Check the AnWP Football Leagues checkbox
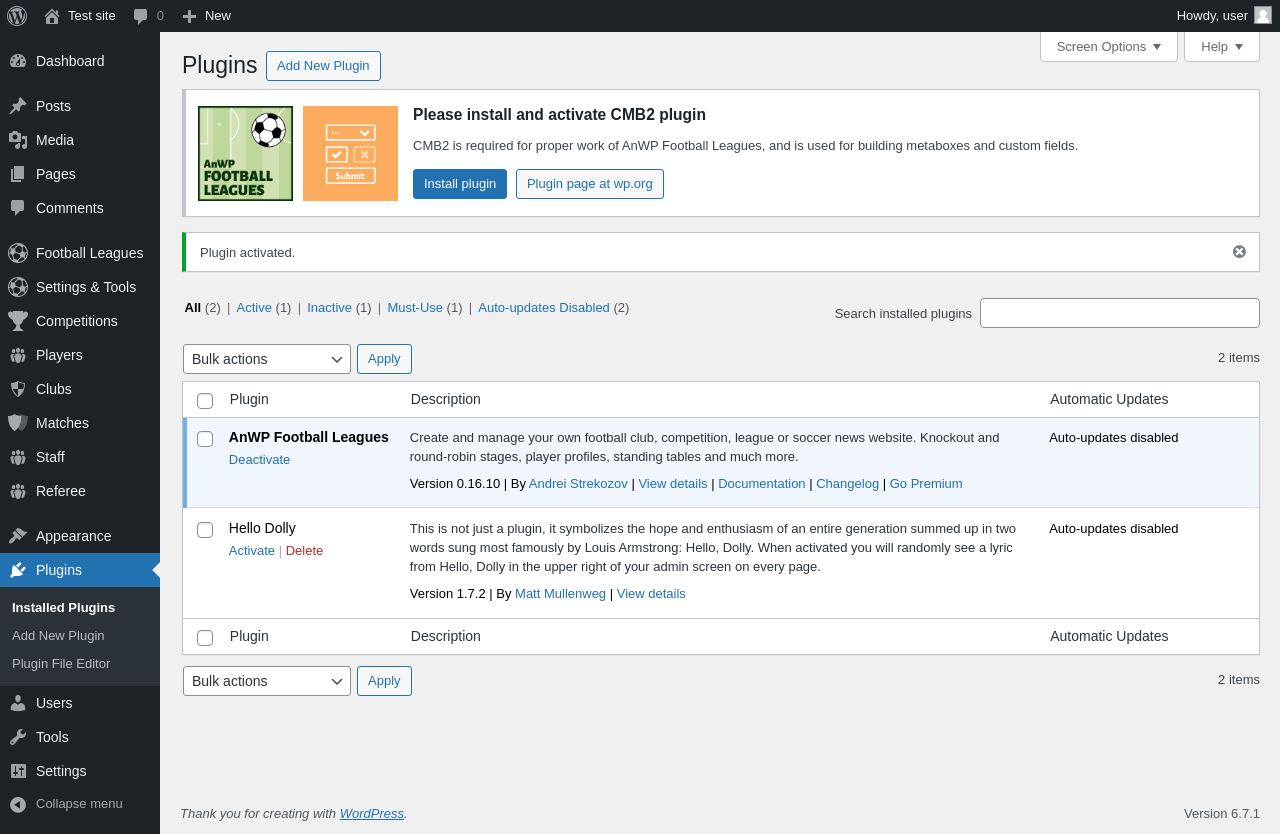This screenshot has width=1280, height=834. pos(205,439)
